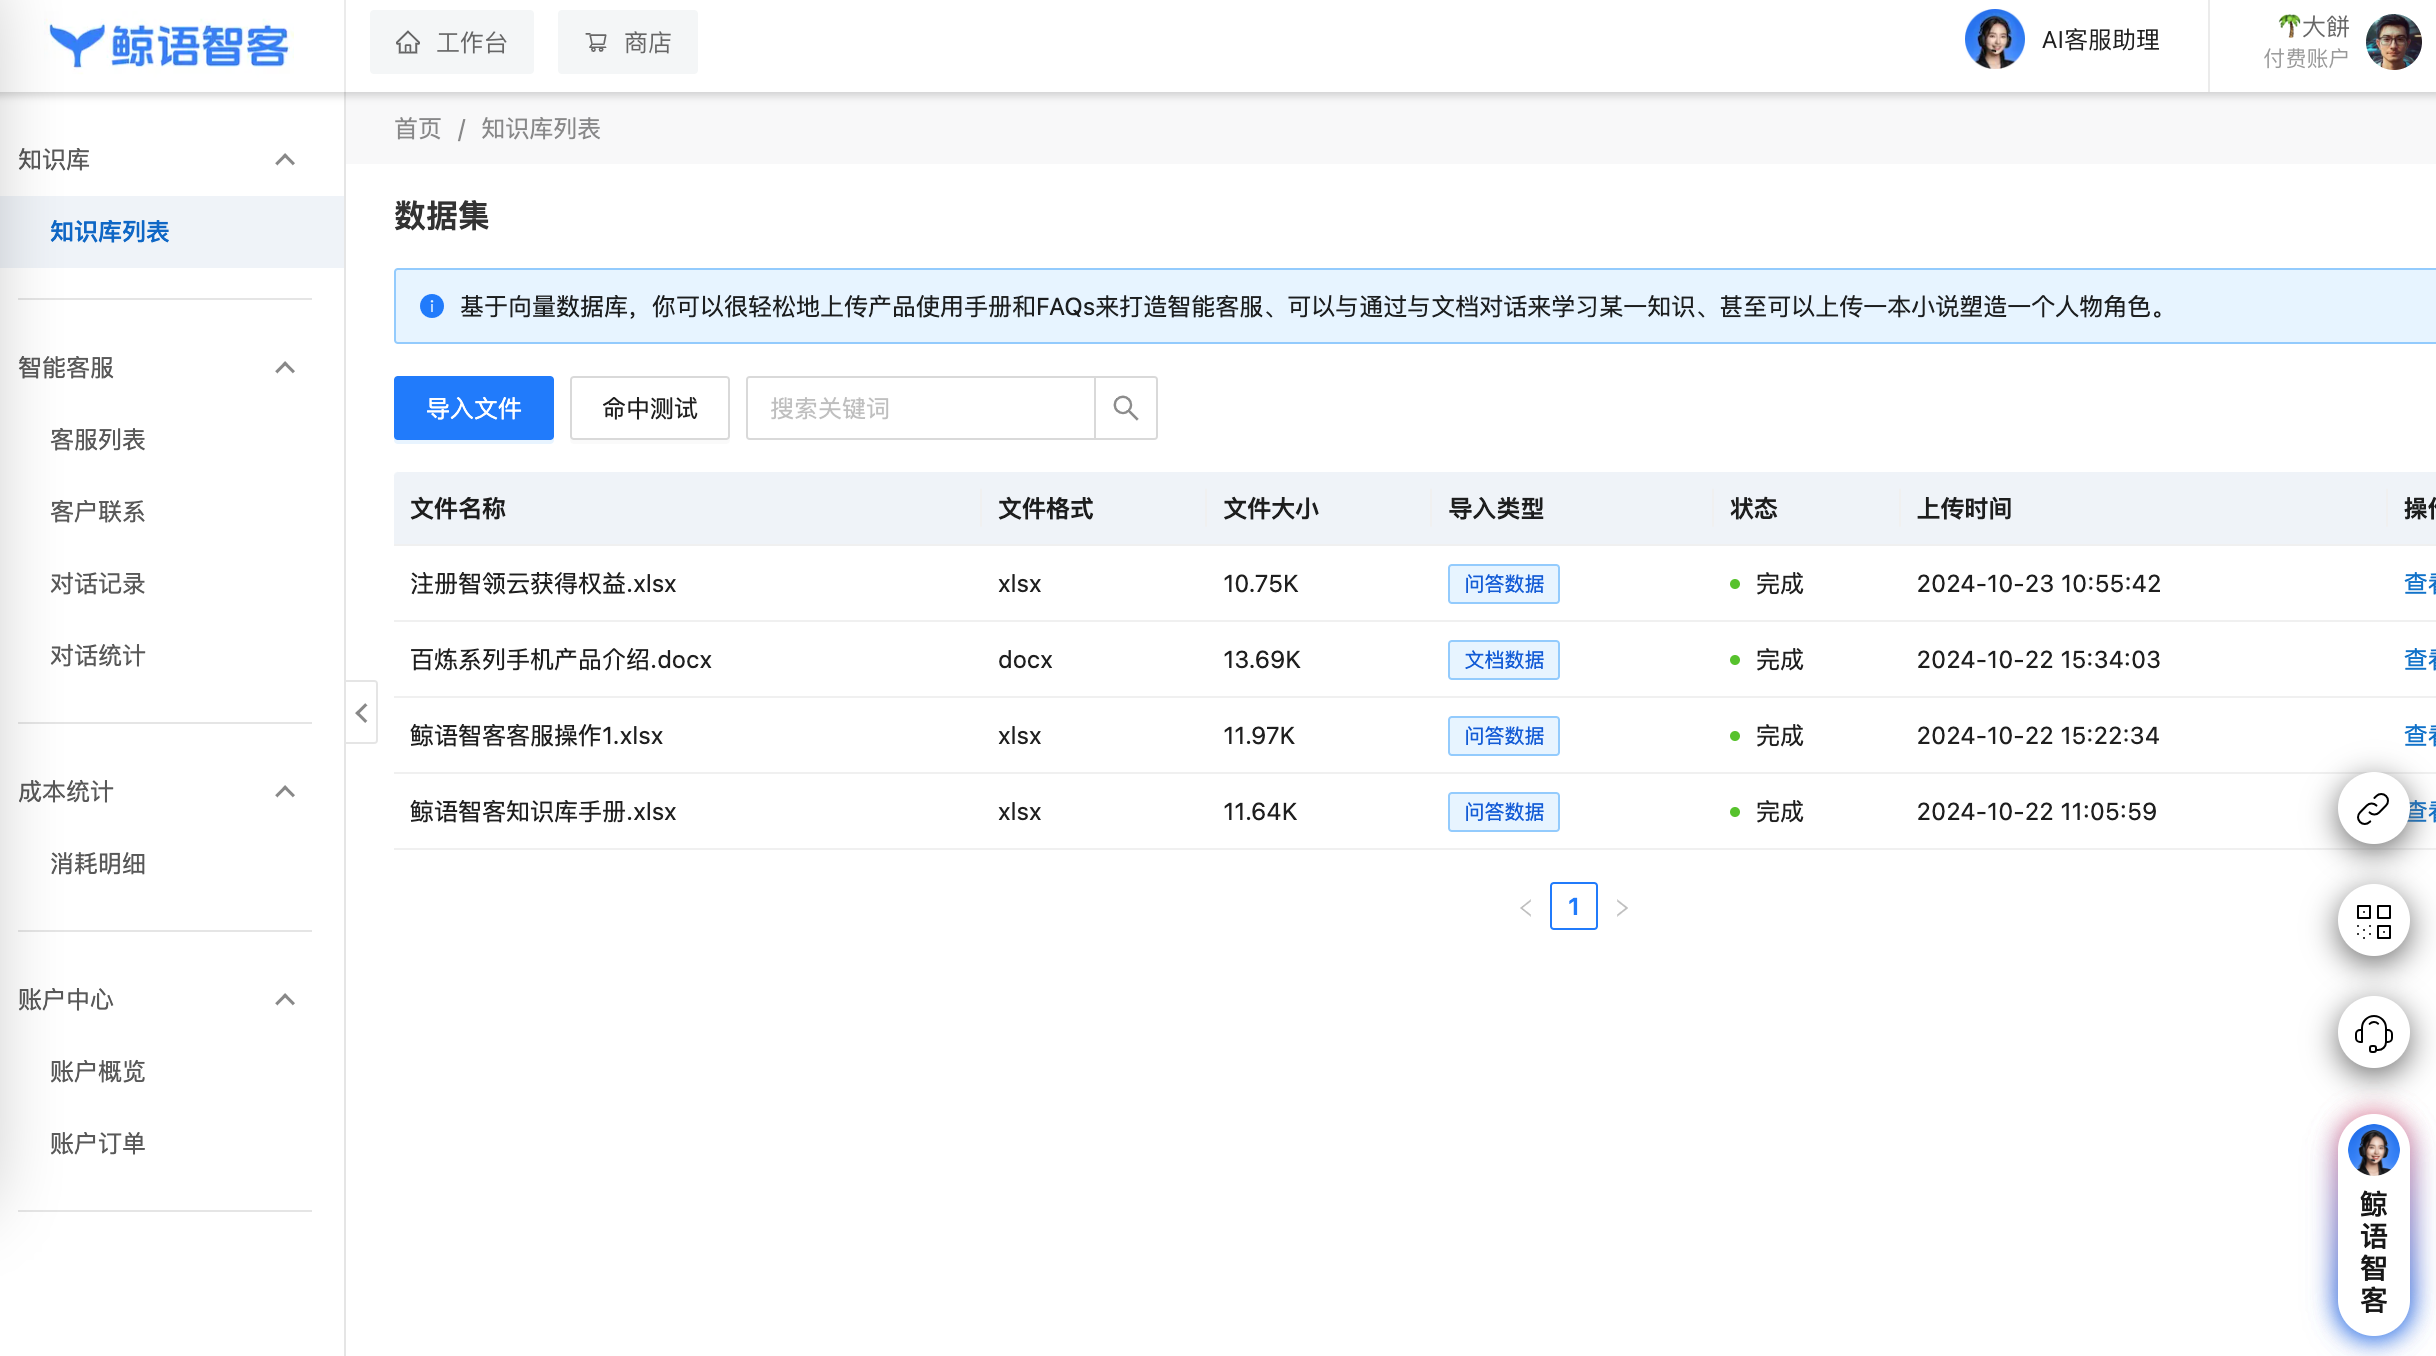2436x1356 pixels.
Task: Go to previous page arrow
Action: pyautogui.click(x=1526, y=908)
